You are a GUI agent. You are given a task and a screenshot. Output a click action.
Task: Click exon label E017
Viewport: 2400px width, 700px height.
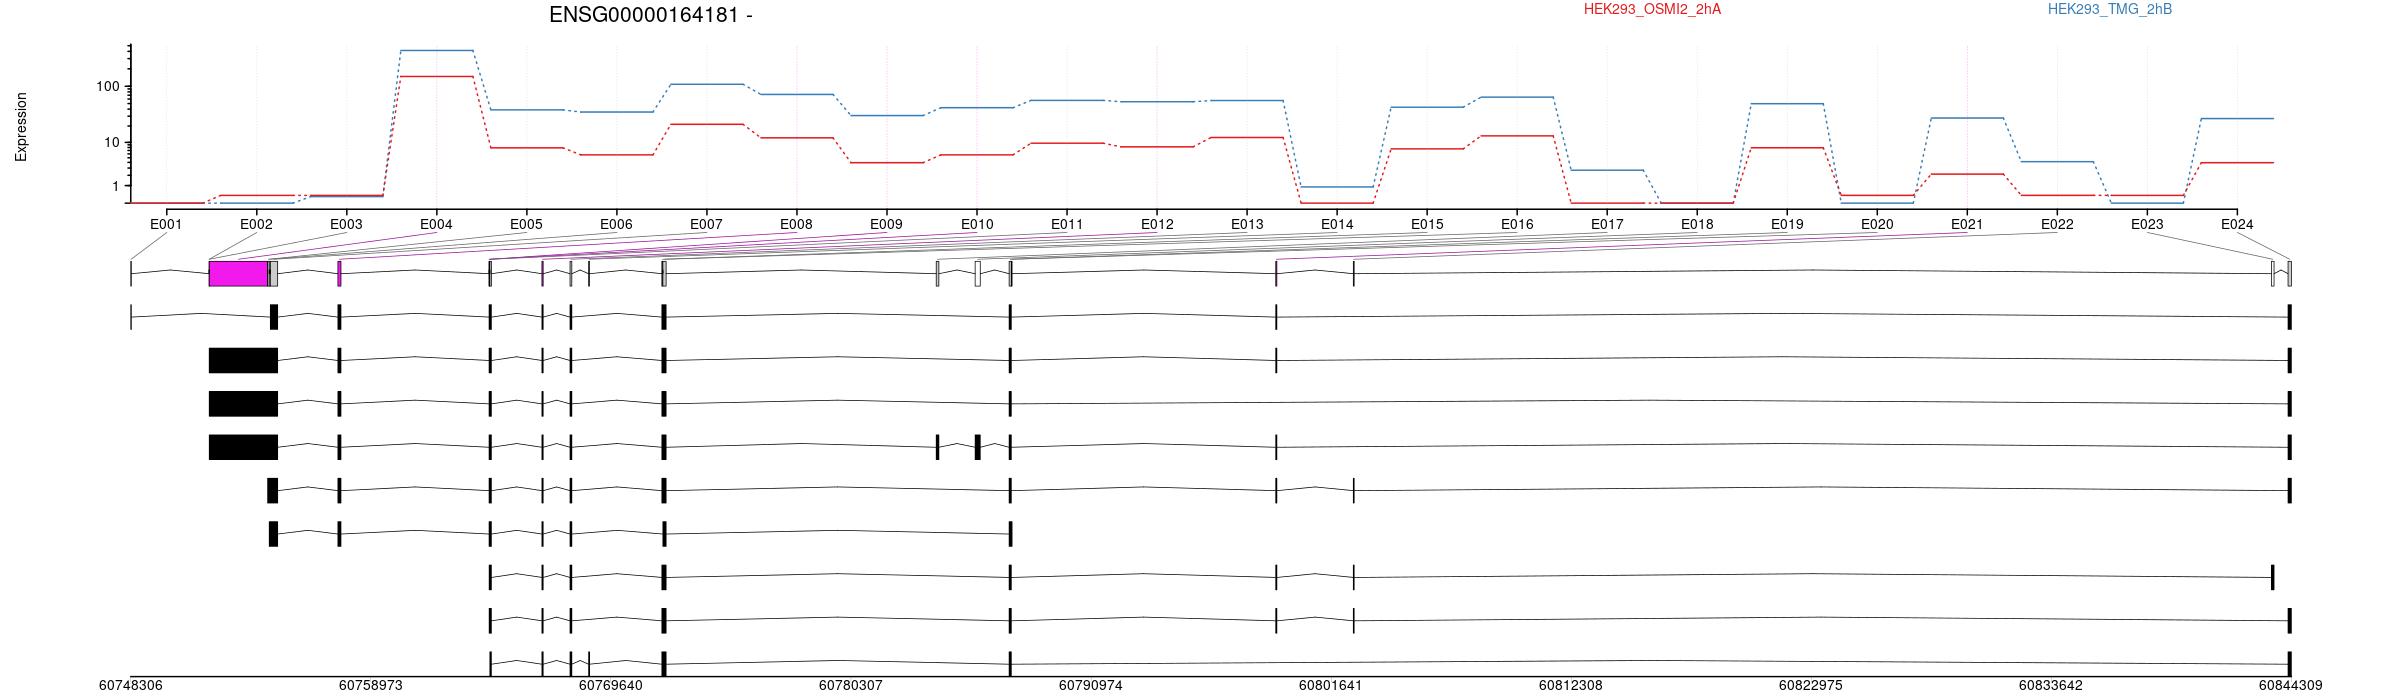(x=1607, y=225)
